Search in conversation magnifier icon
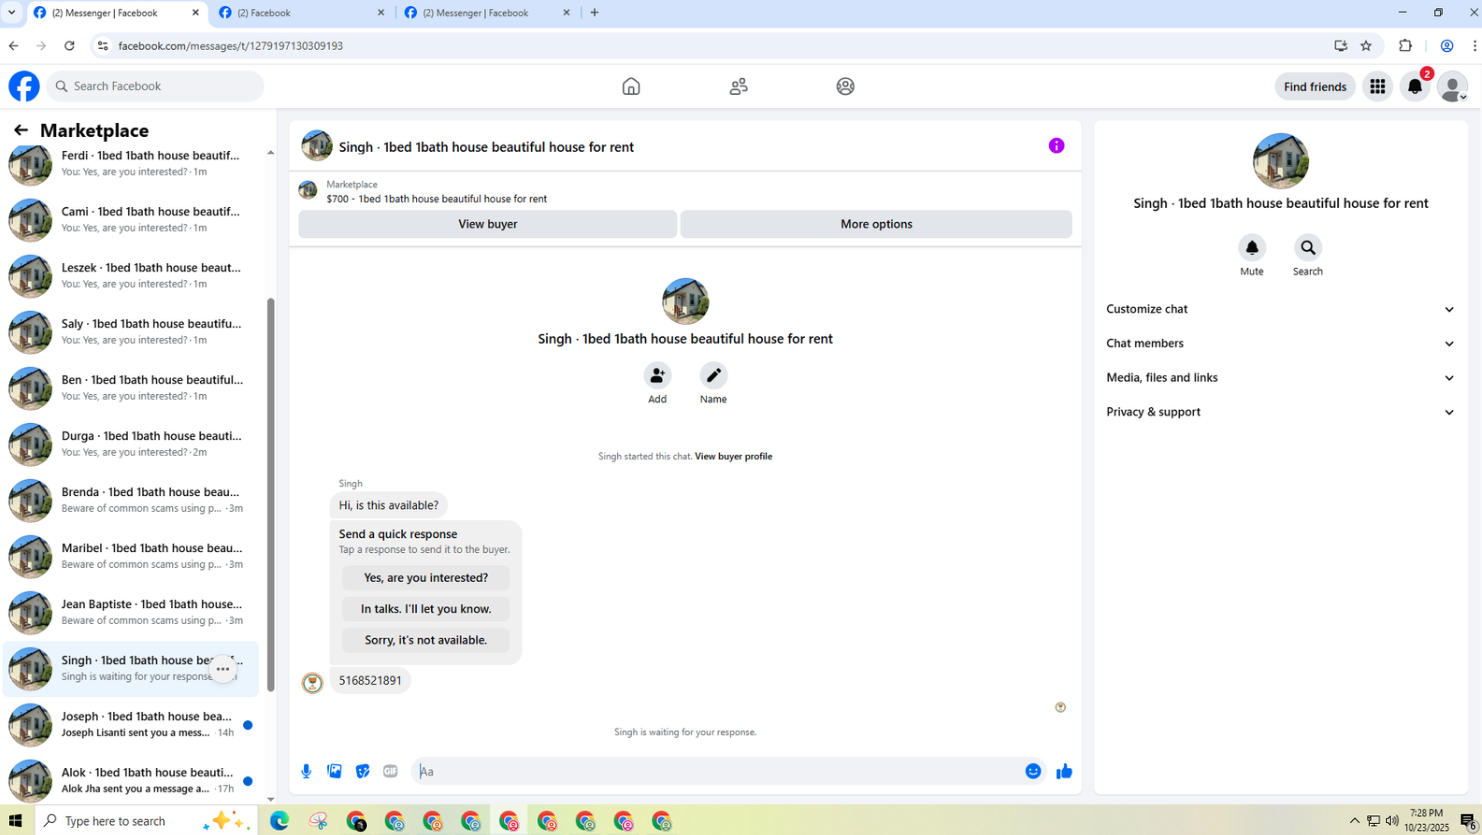 click(x=1308, y=247)
